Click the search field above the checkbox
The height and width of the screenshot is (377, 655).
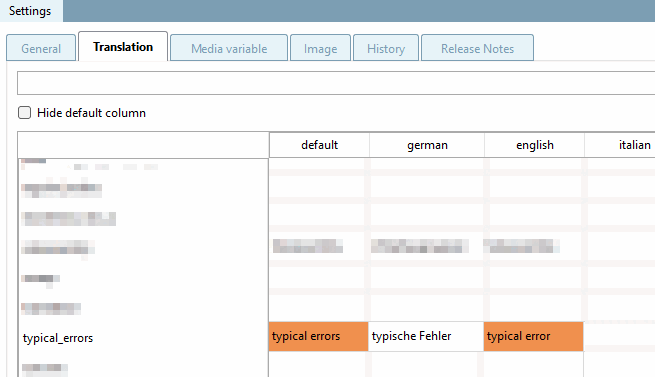(336, 83)
